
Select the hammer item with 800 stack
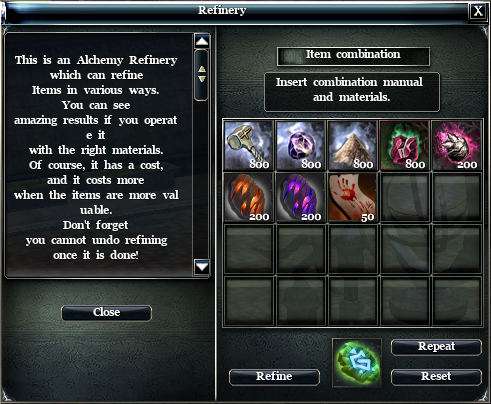(249, 146)
